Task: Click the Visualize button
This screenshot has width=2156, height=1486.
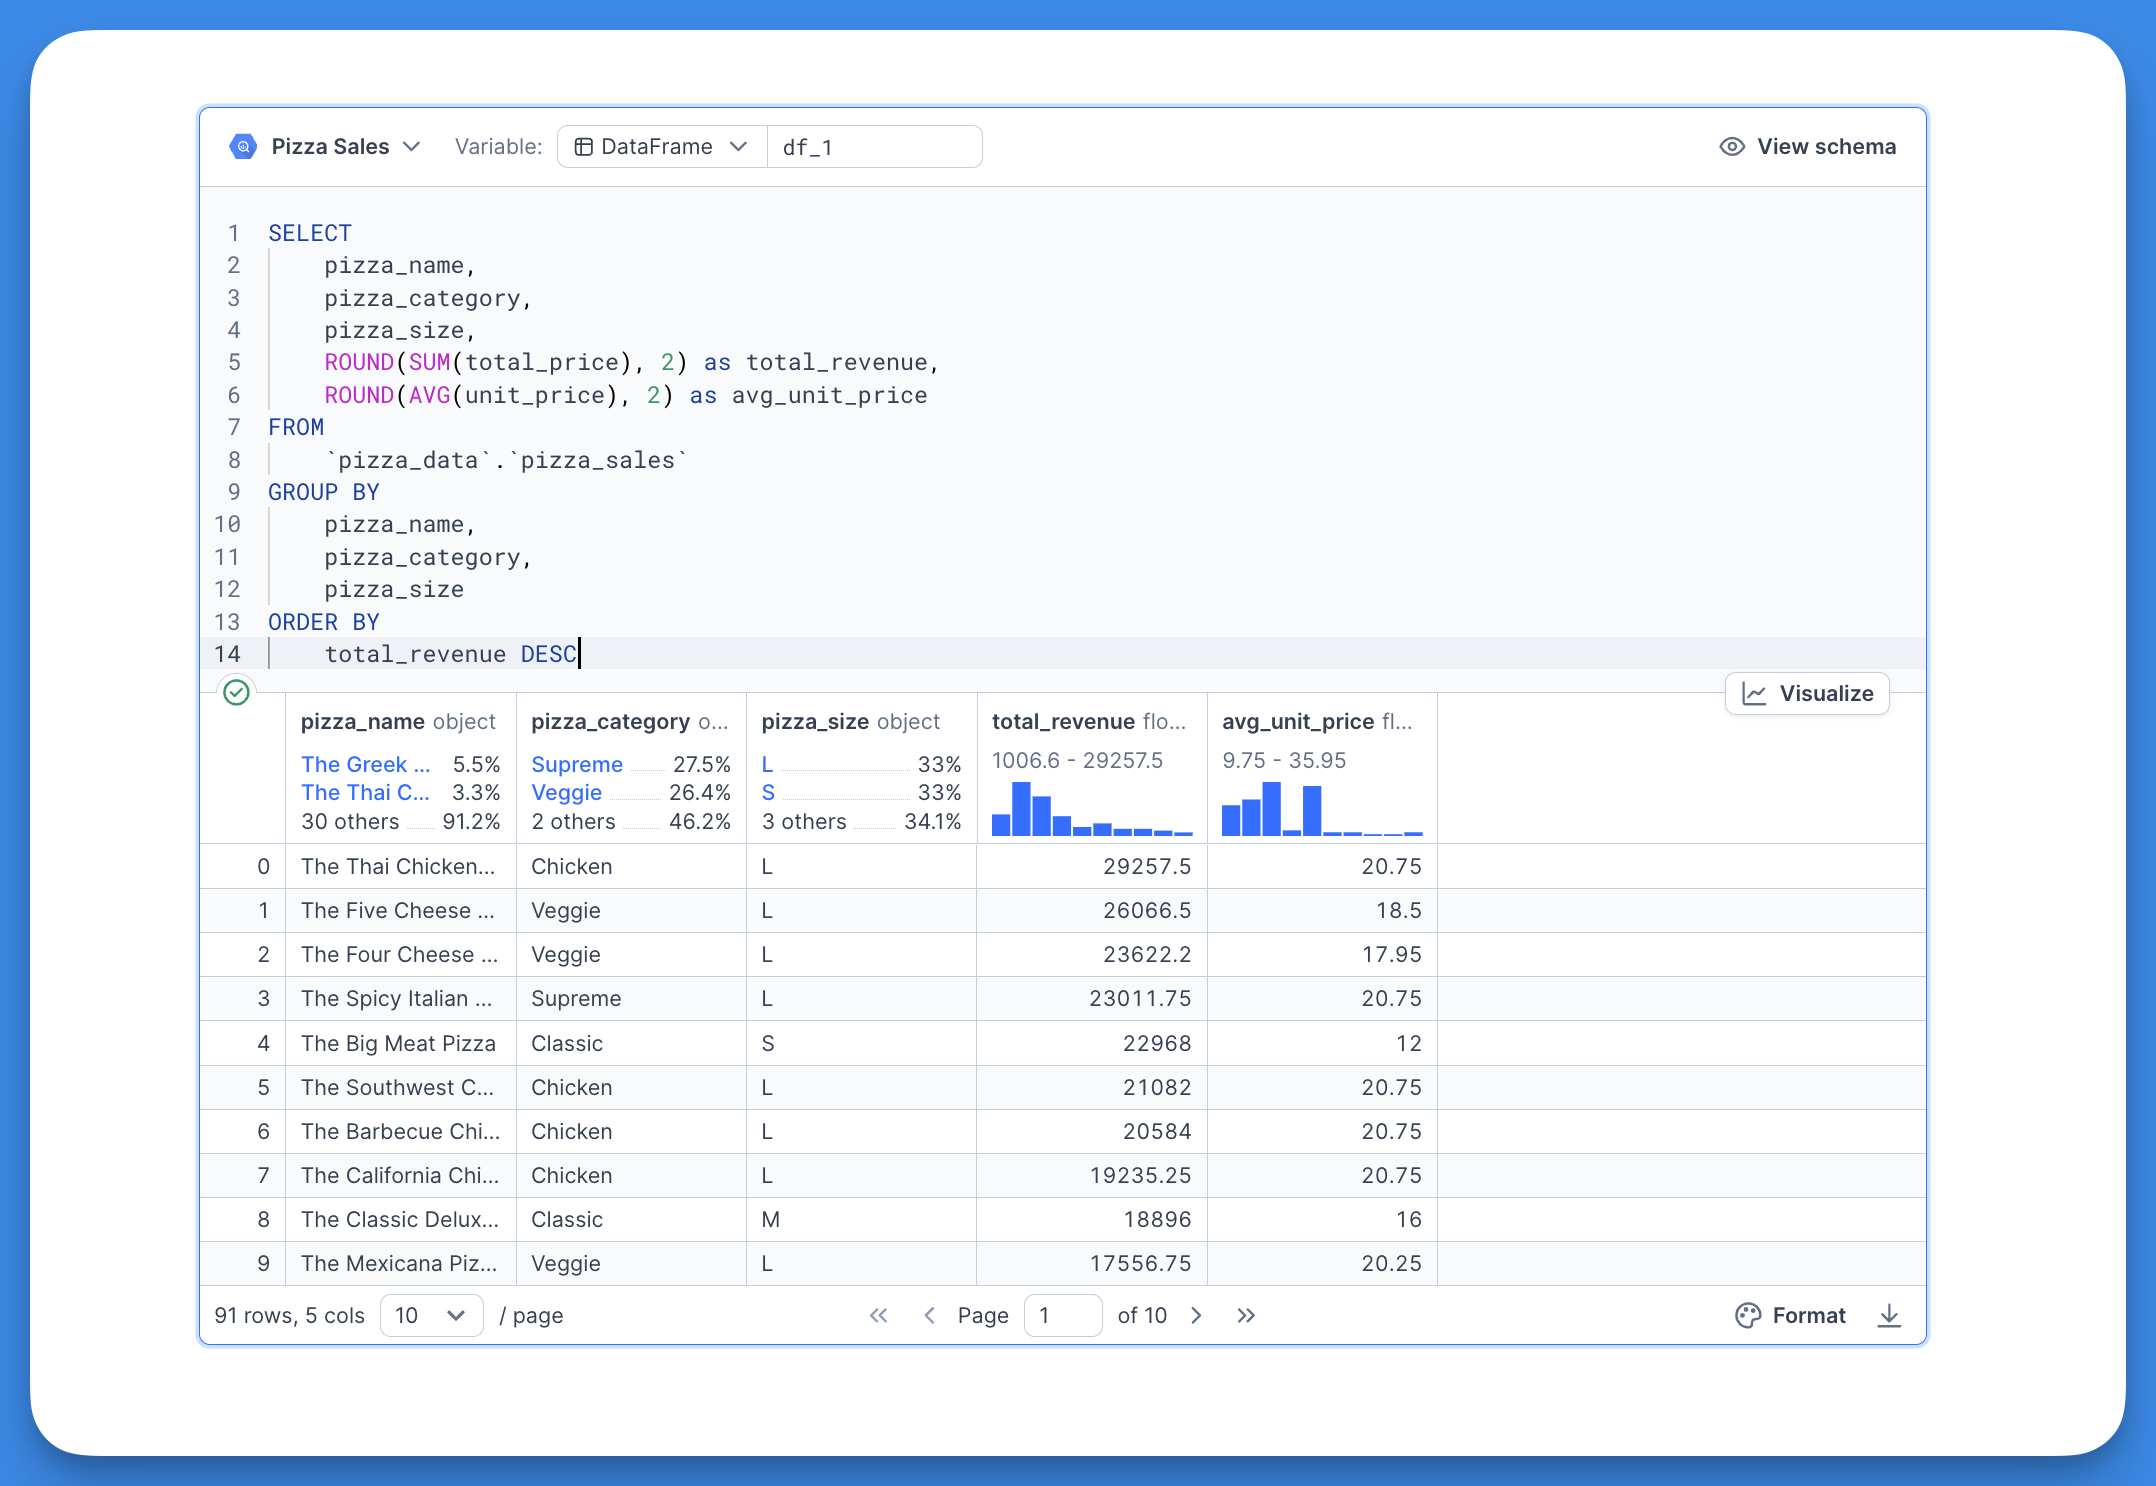Action: click(x=1807, y=693)
